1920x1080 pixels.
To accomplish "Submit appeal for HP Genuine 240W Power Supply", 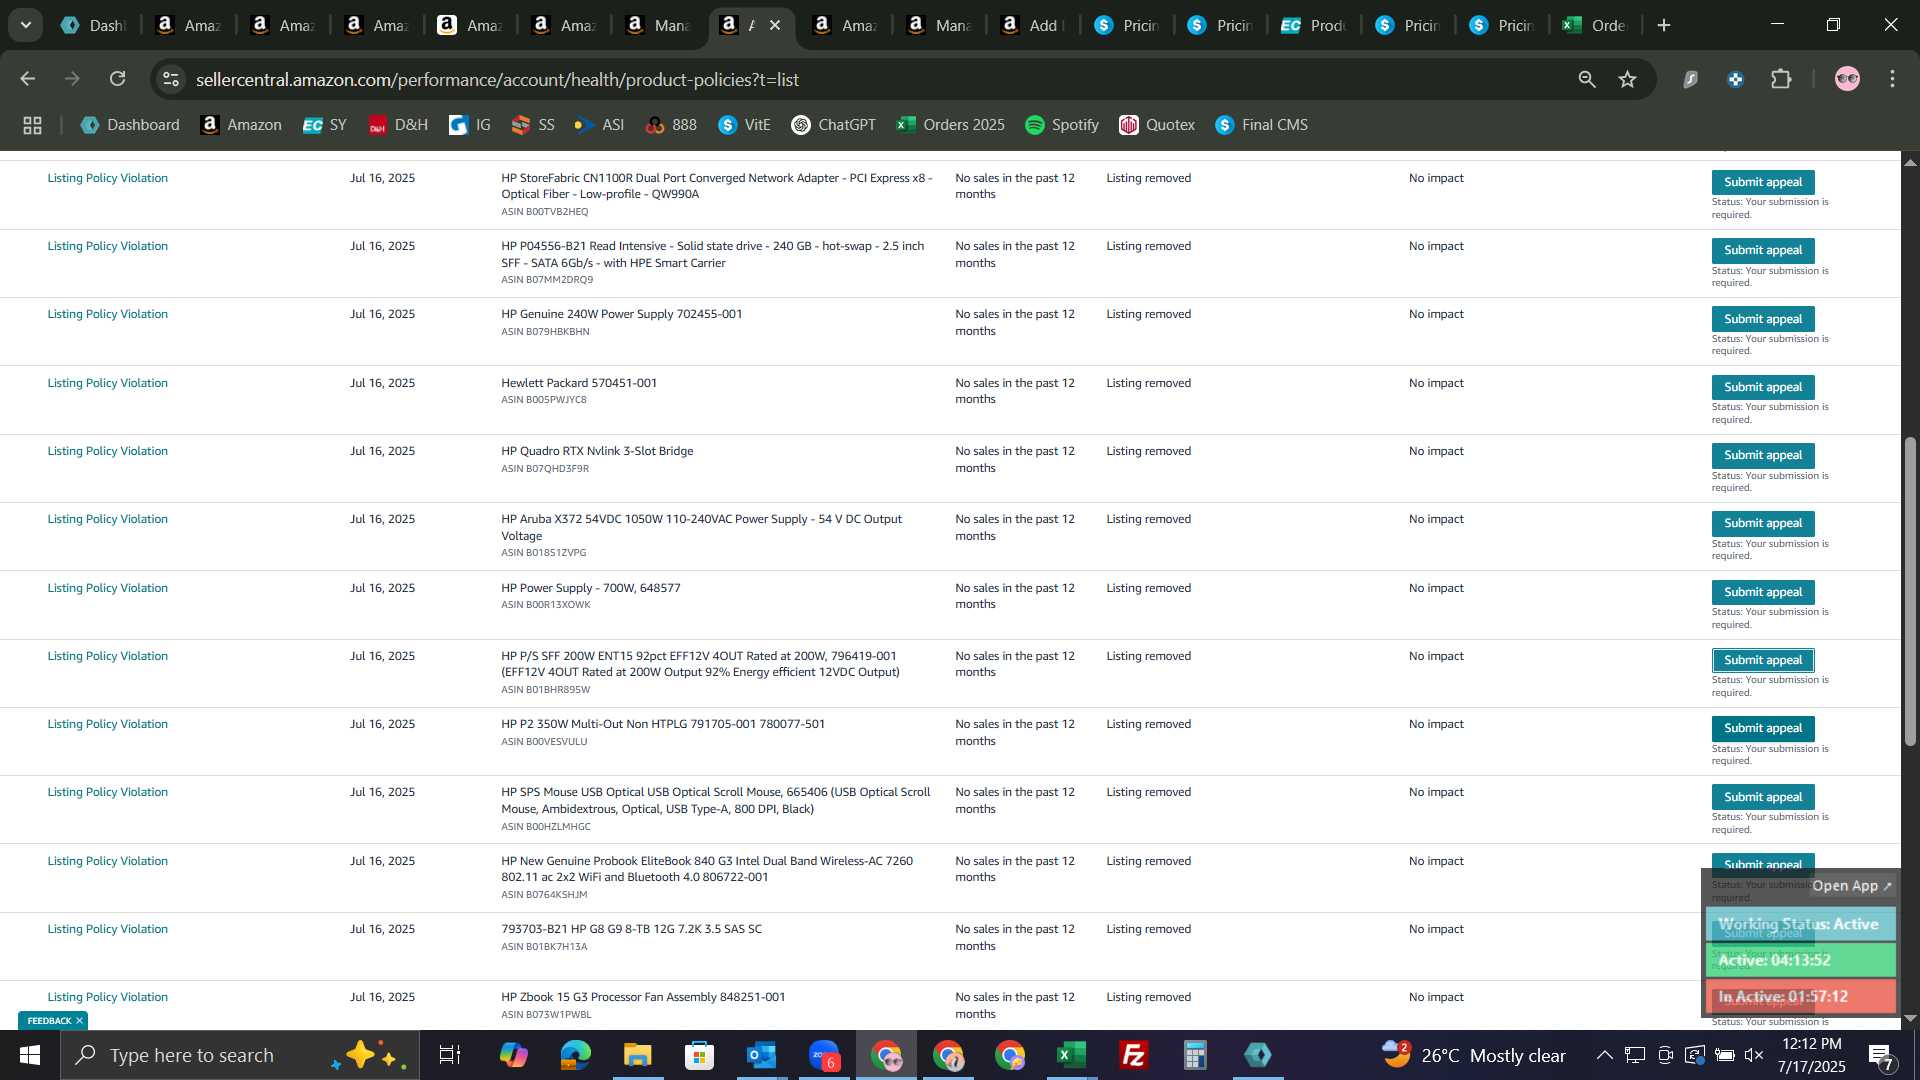I will click(x=1762, y=319).
